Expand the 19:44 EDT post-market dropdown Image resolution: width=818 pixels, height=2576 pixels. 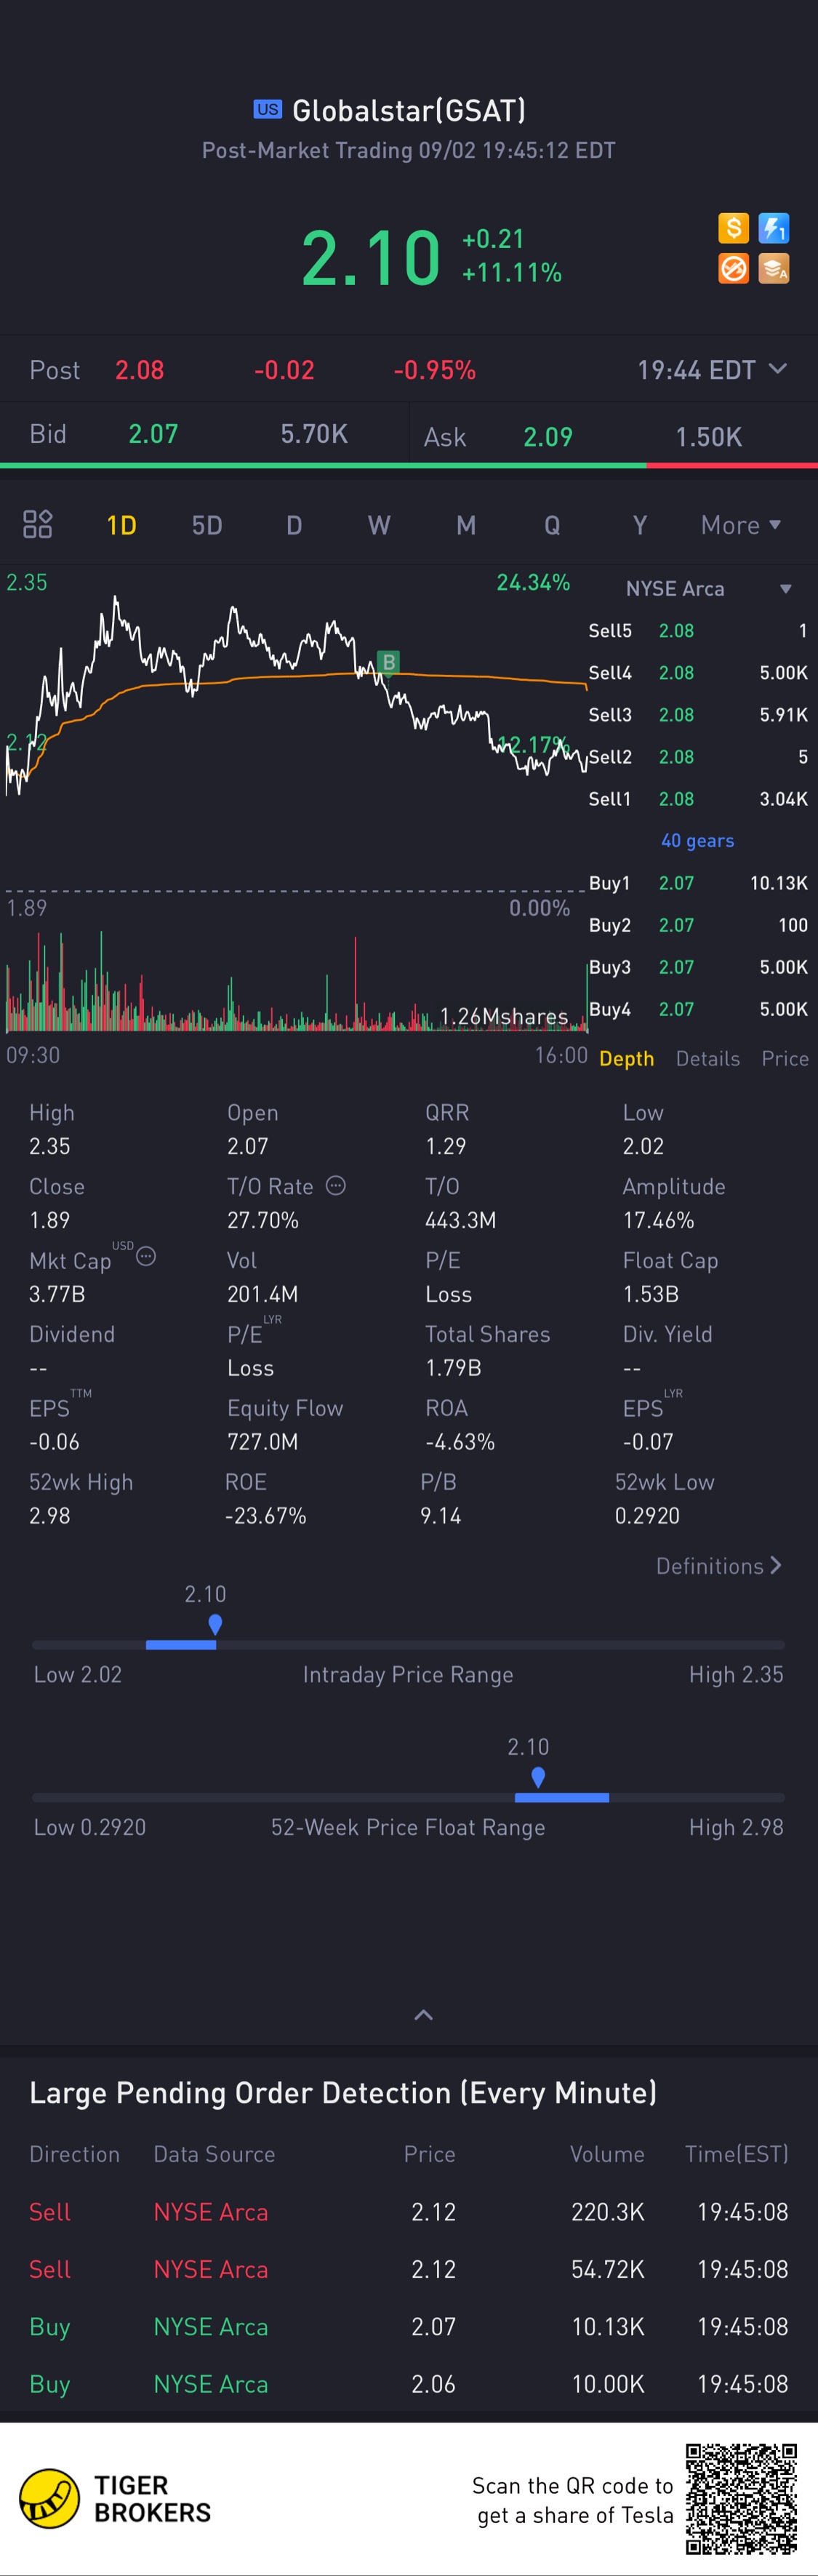click(712, 370)
